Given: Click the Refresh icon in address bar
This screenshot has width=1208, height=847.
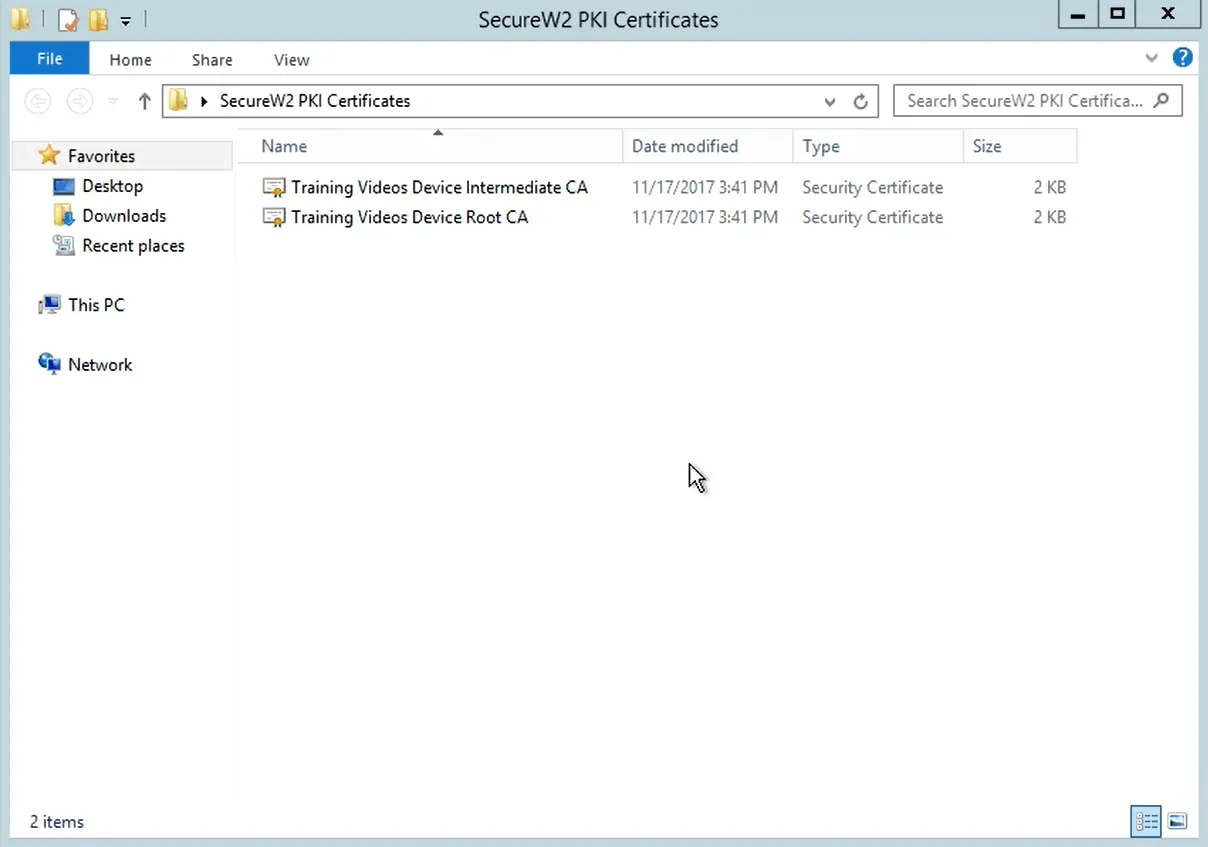Looking at the screenshot, I should click(x=860, y=101).
